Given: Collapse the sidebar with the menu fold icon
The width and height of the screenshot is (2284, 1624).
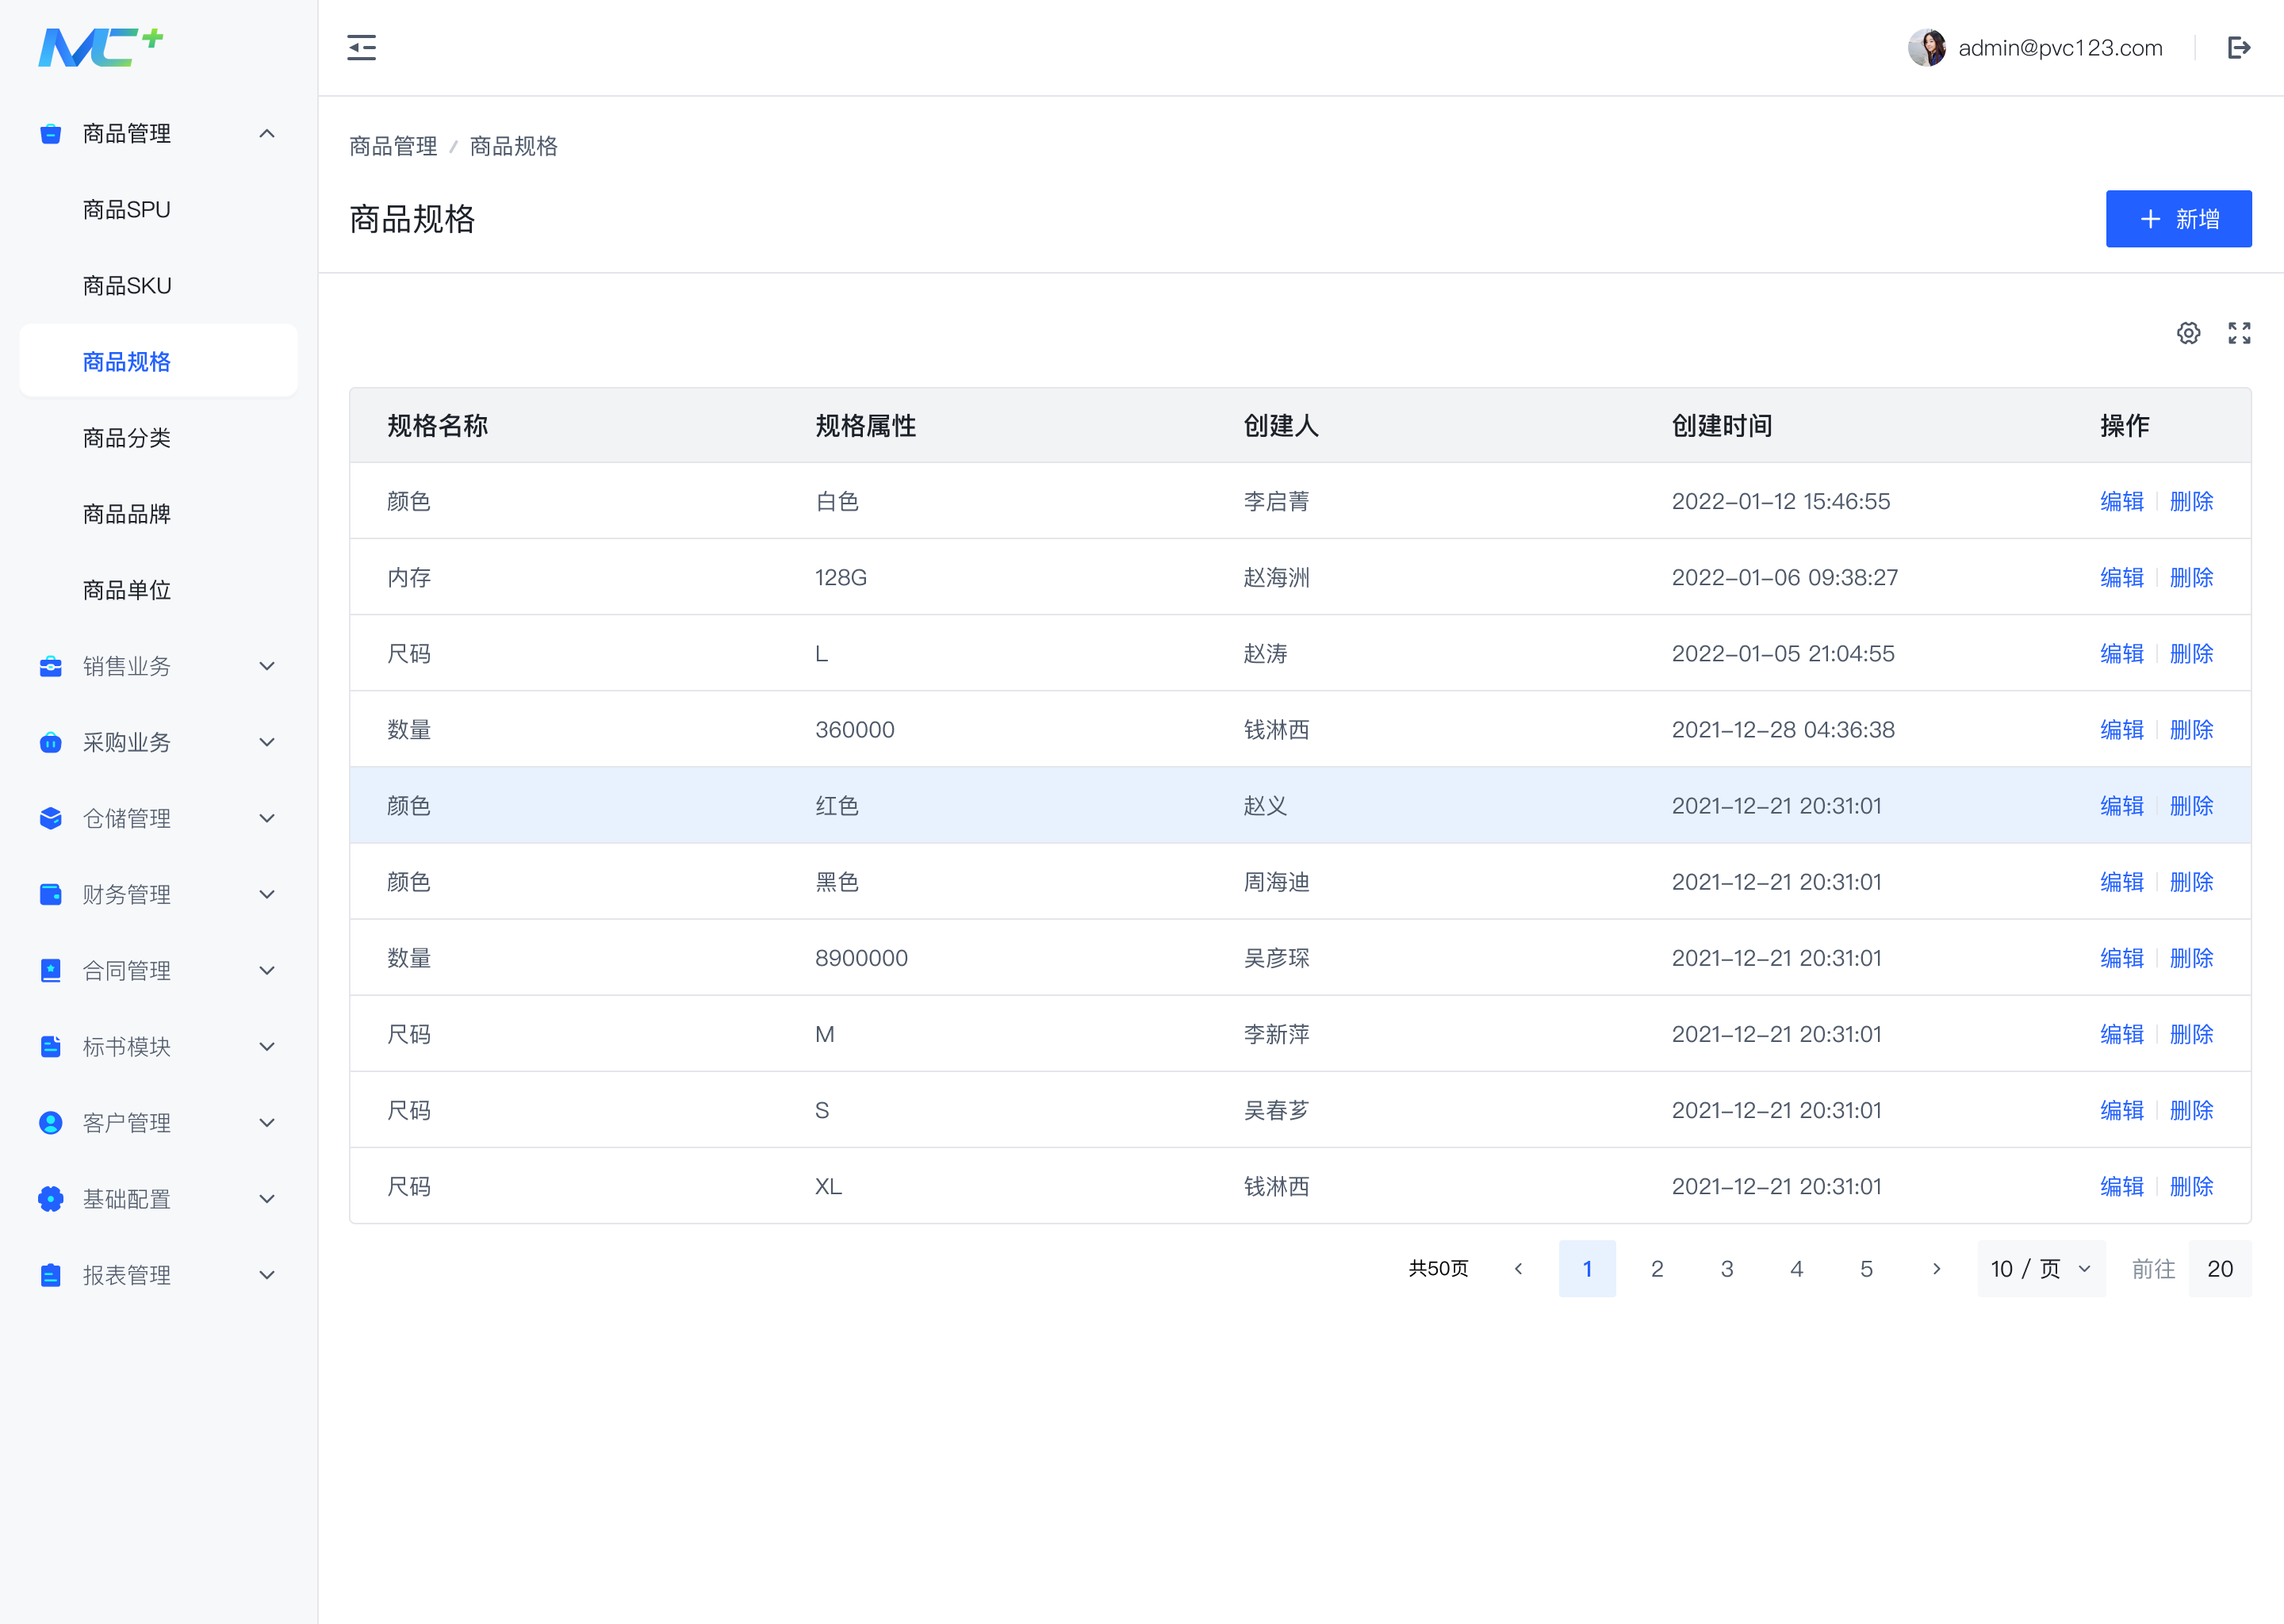Looking at the screenshot, I should click(x=361, y=48).
